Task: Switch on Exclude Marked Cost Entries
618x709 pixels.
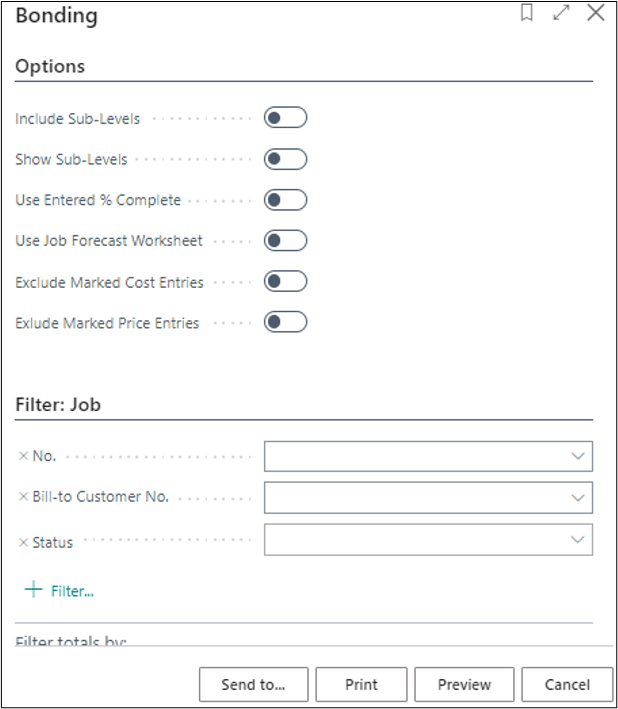Action: 285,282
